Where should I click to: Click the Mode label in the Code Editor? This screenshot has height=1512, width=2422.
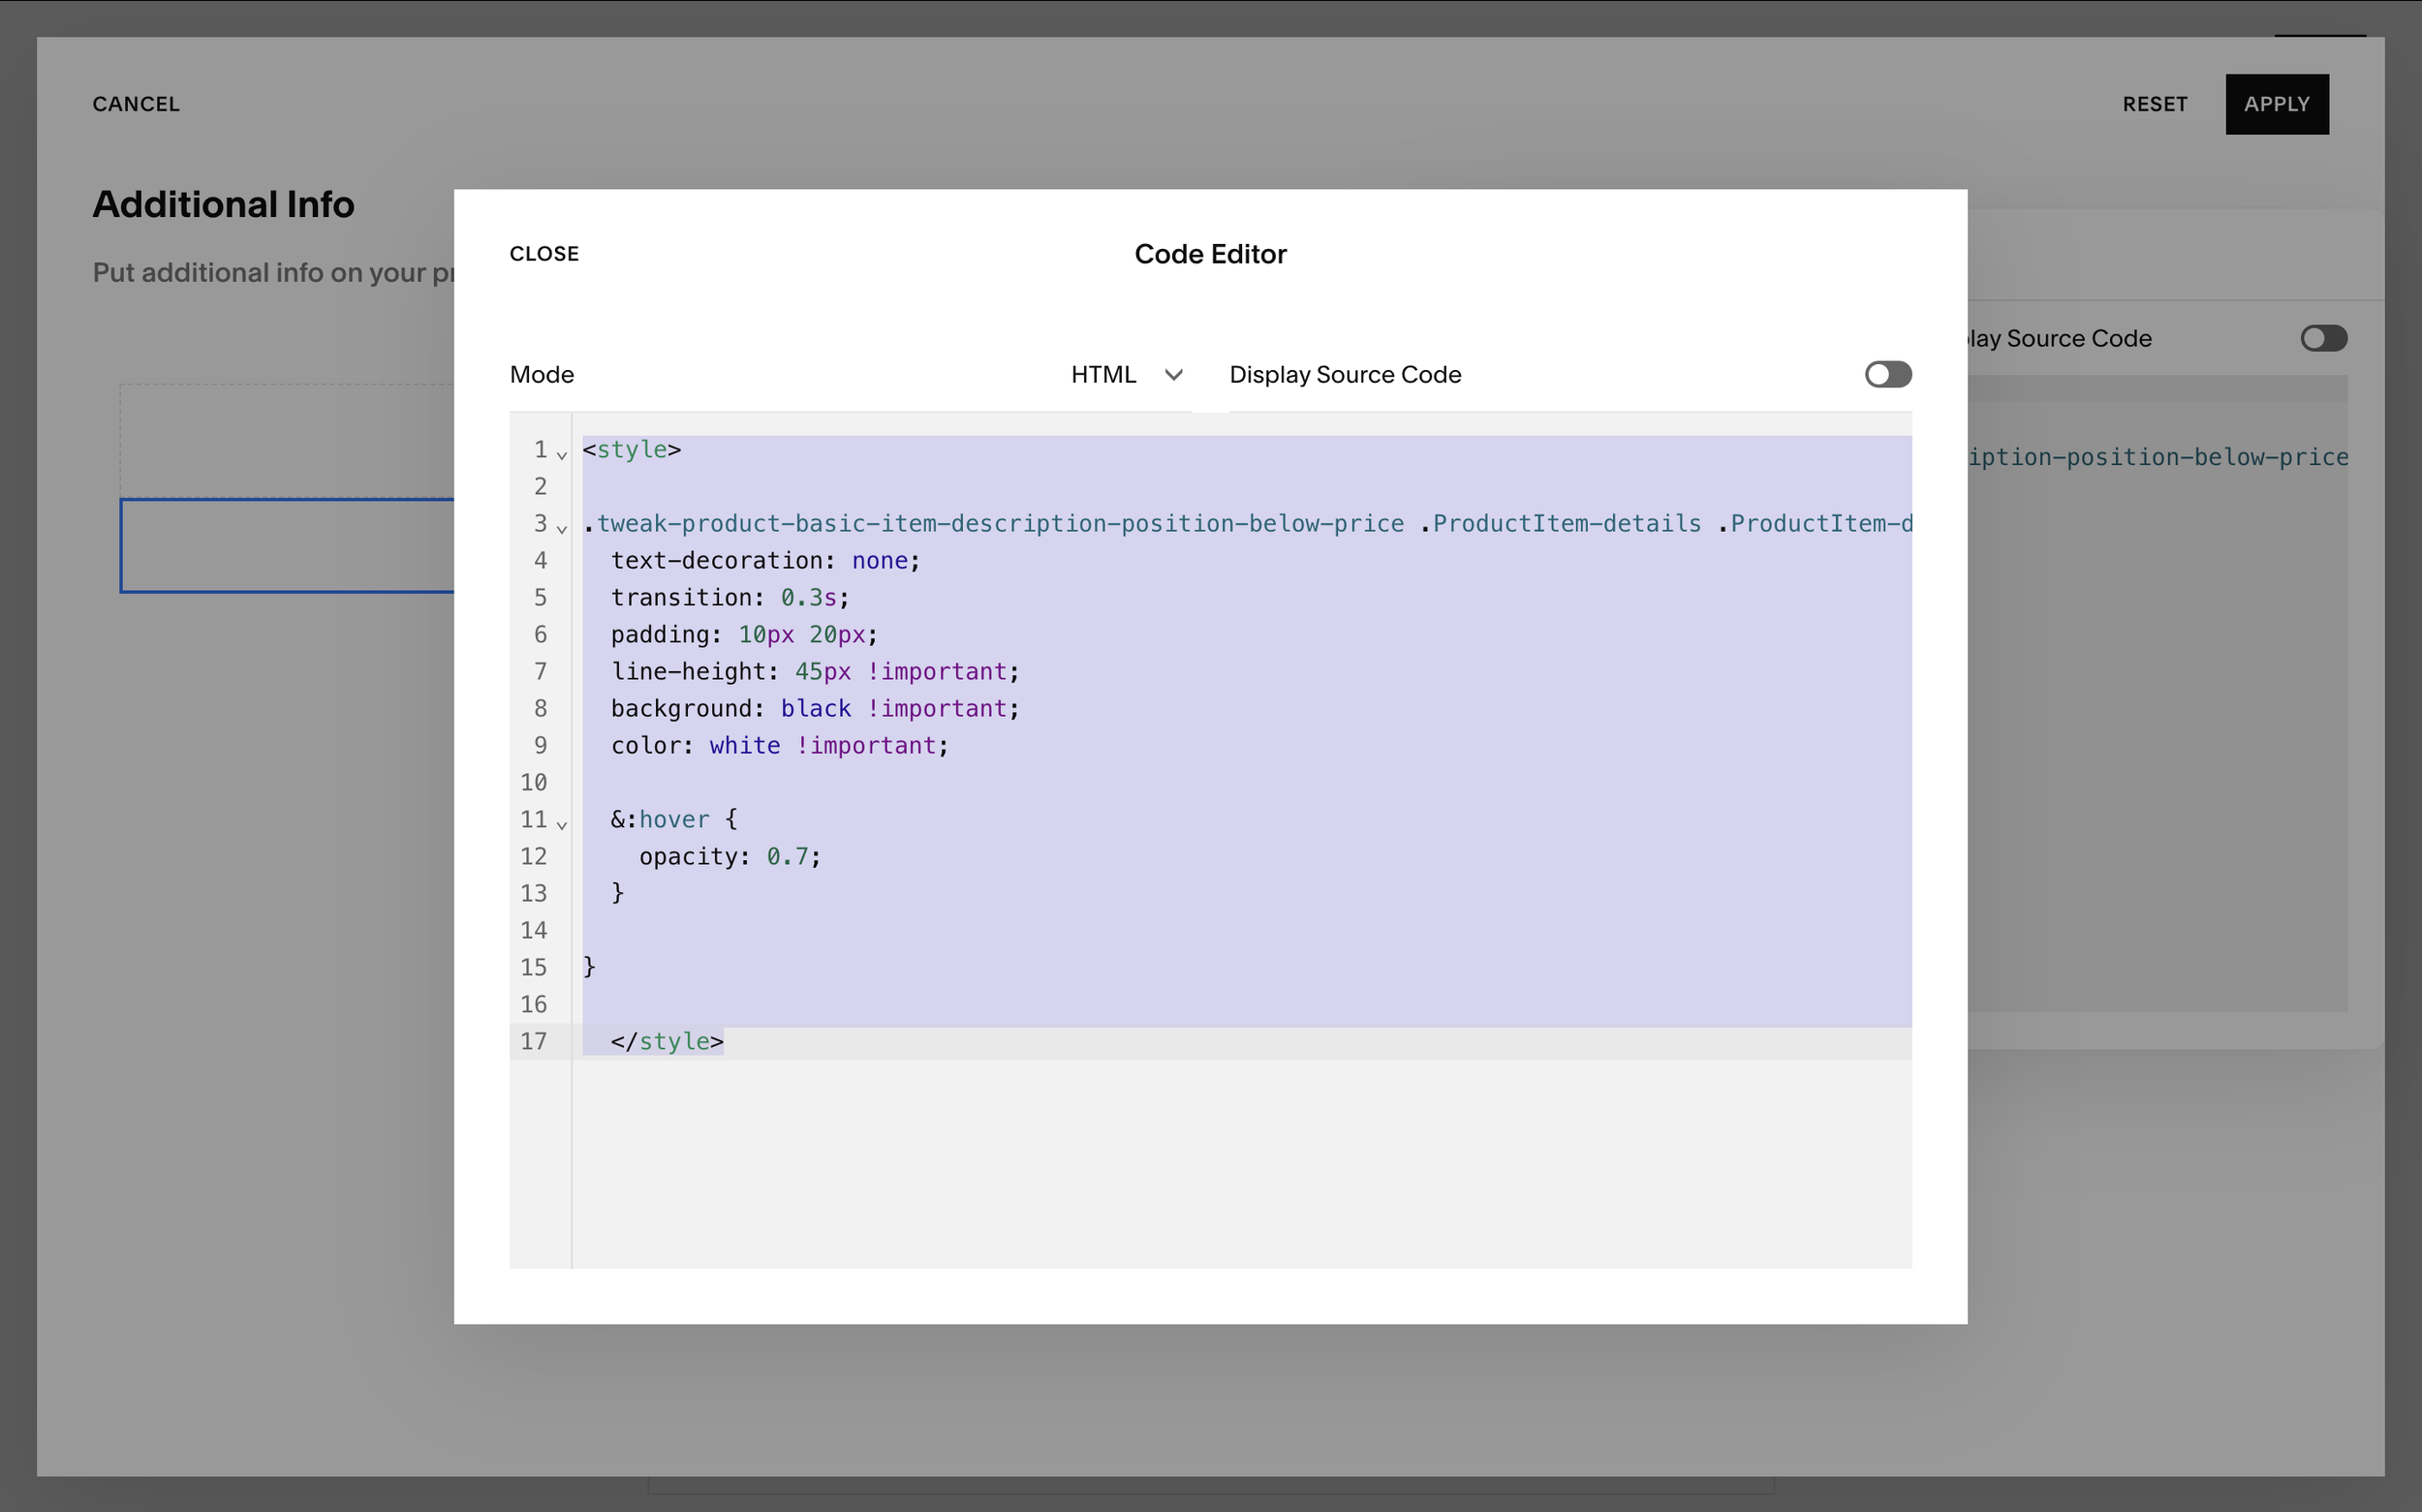coord(541,375)
